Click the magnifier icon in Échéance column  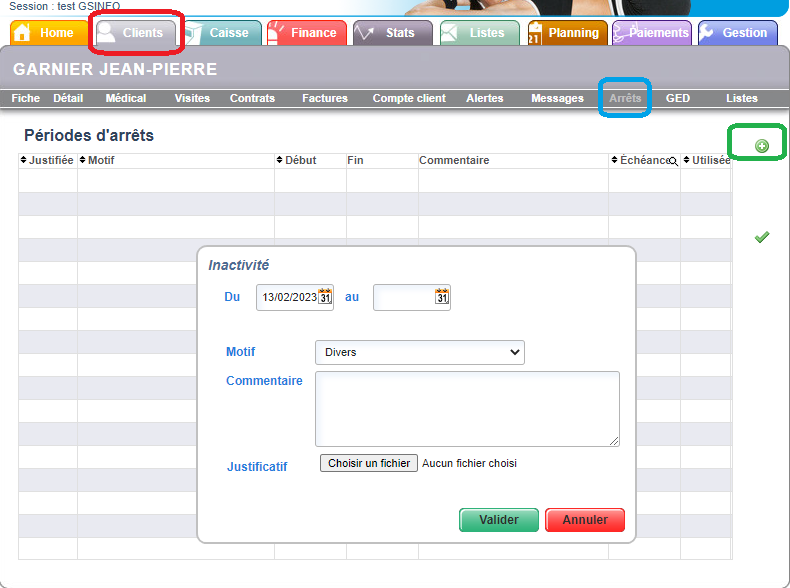click(x=673, y=161)
